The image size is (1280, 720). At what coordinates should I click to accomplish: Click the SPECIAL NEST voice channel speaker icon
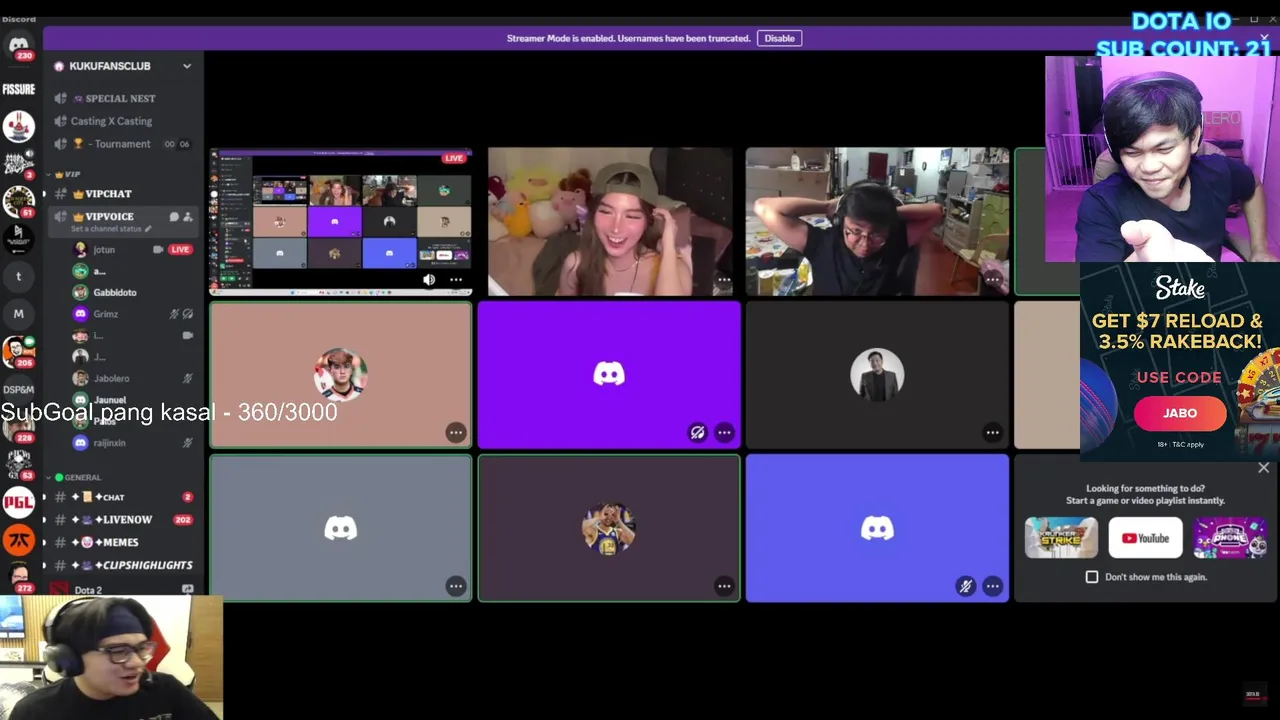[61, 98]
